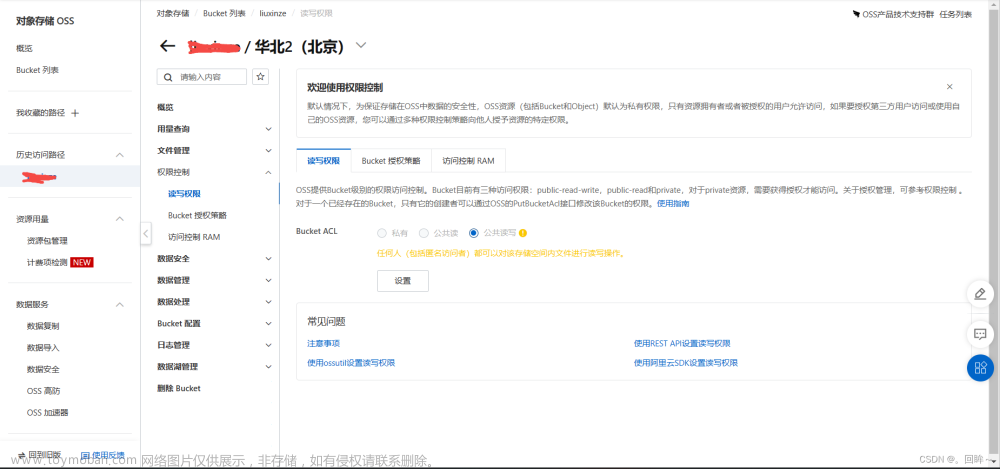The image size is (1000, 469).
Task: Open 使用REST API设置读写权限 link
Action: pos(682,343)
